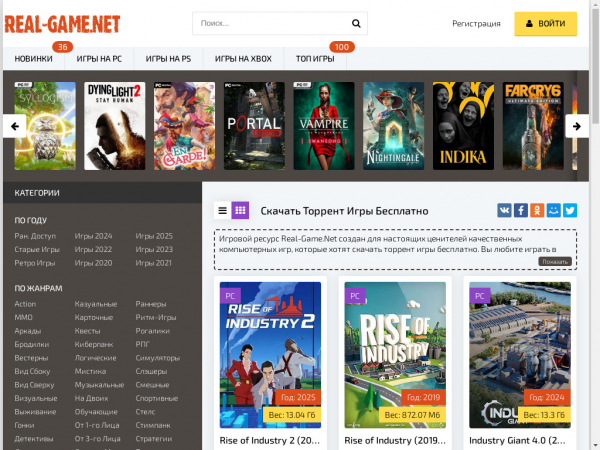This screenshot has width=600, height=450.
Task: Switch to grid view layout icon
Action: pos(240,210)
